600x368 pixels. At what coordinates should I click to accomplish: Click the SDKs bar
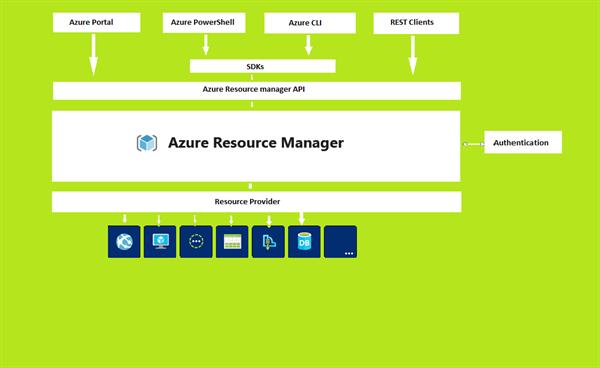pyautogui.click(x=263, y=66)
